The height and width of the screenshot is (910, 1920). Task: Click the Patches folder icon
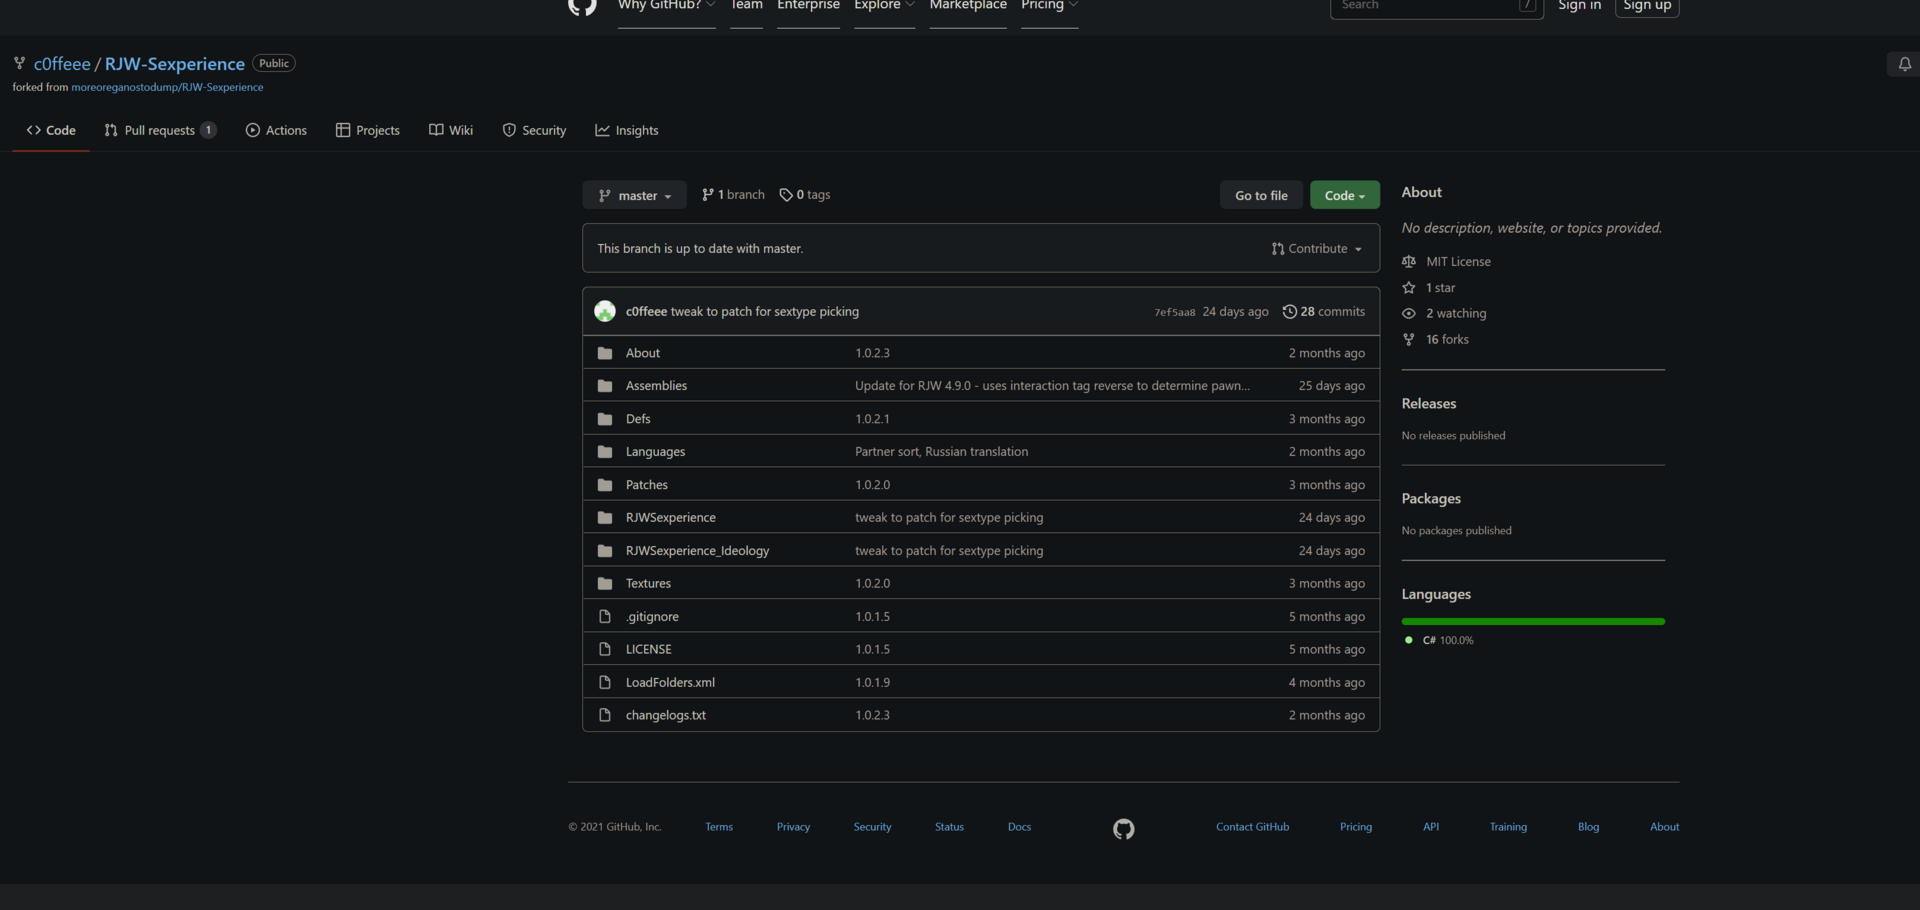(605, 485)
